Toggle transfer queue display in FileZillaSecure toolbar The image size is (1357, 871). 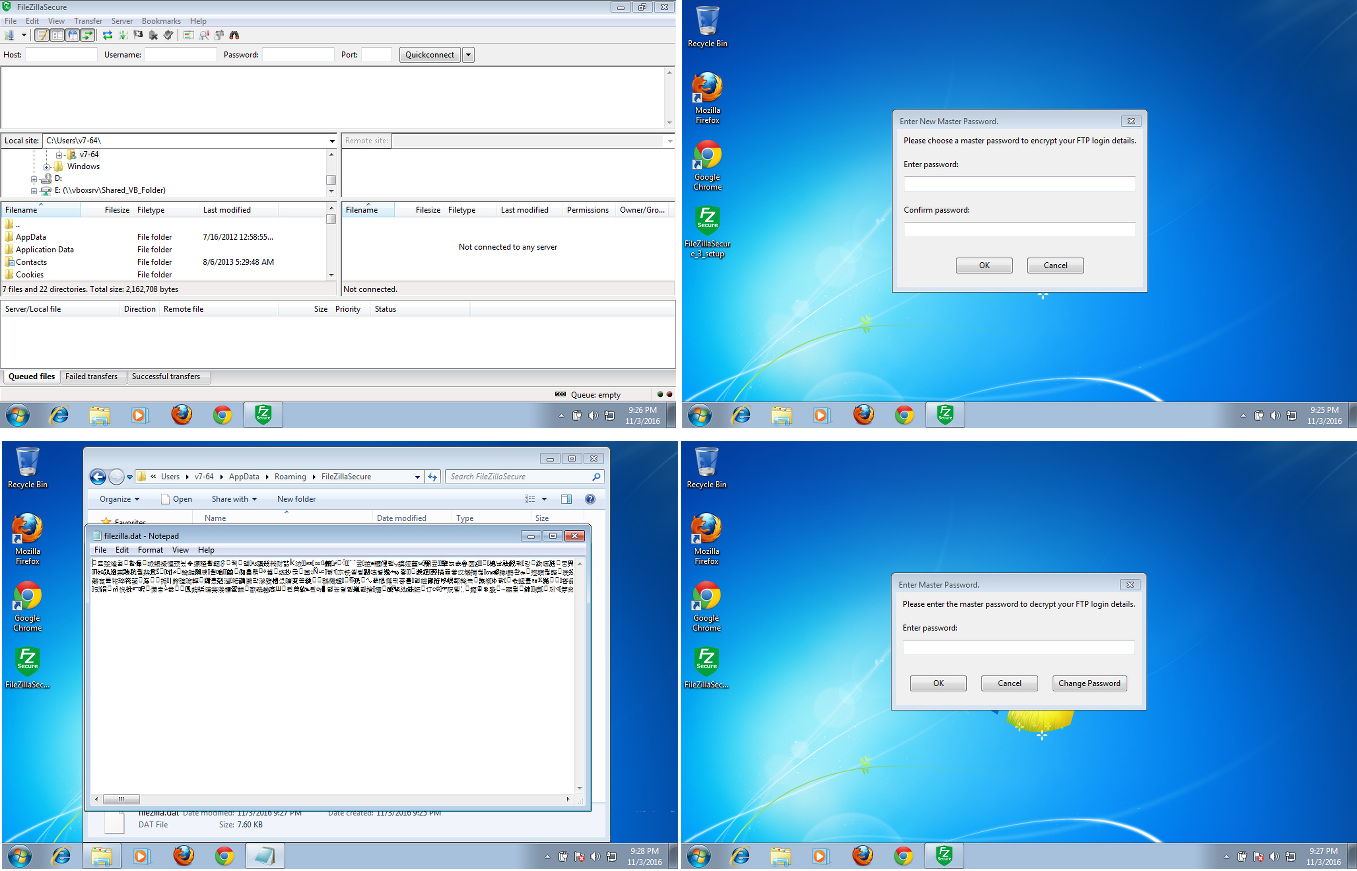(x=87, y=35)
